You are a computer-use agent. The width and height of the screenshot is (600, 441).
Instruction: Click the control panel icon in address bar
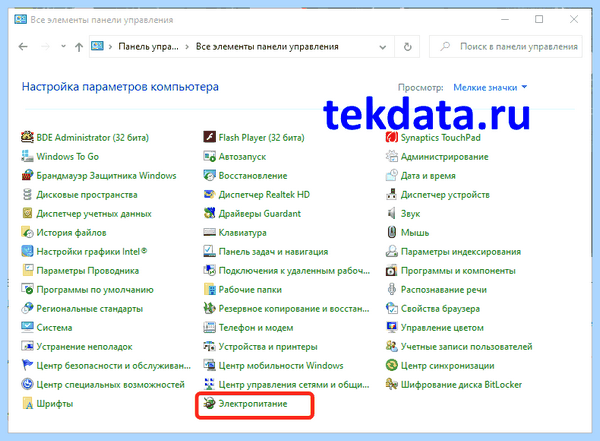97,46
